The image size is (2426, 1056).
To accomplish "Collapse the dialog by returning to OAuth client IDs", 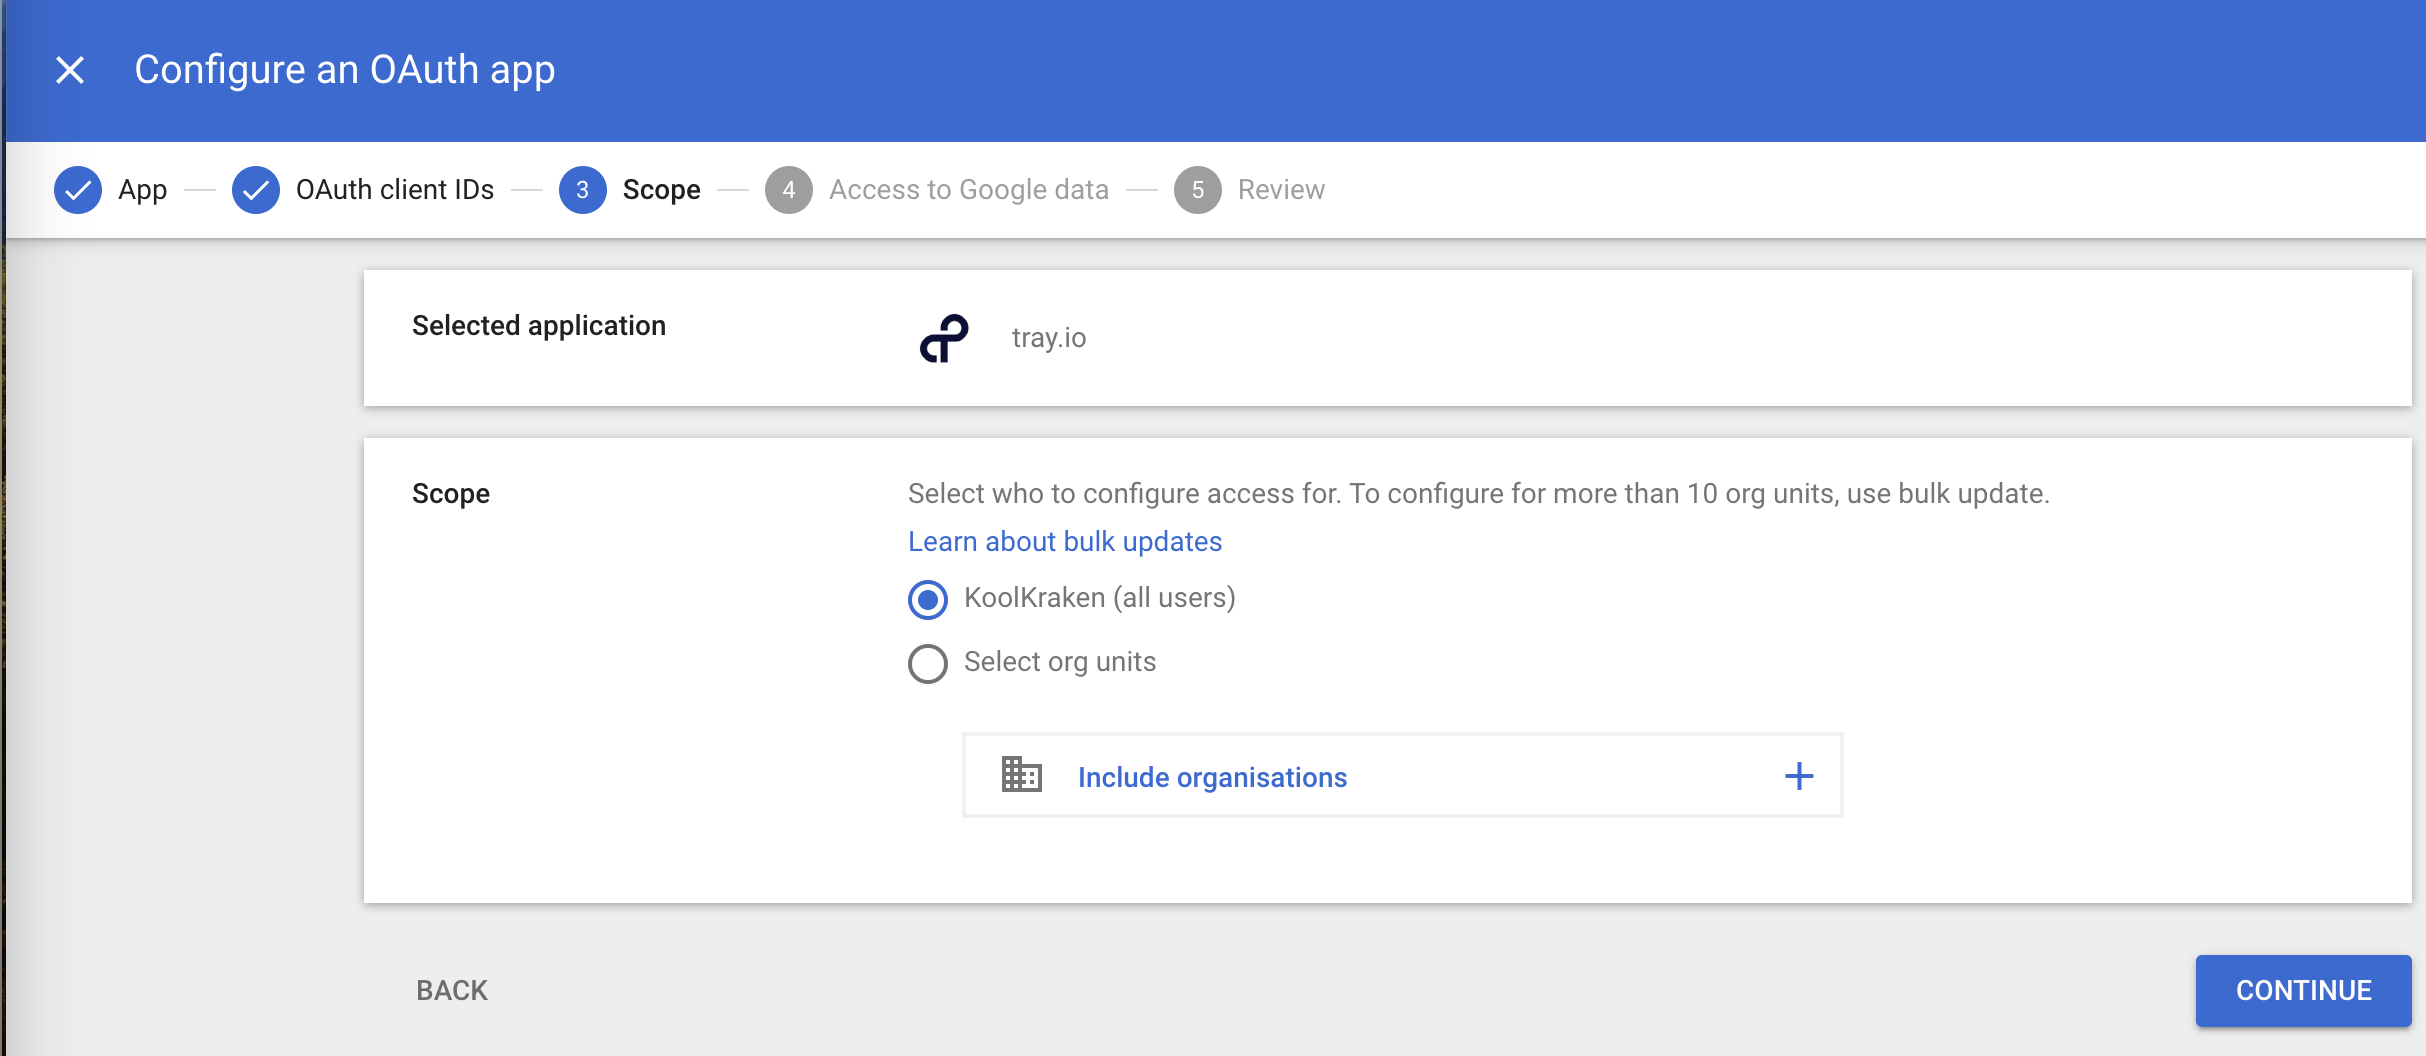I will click(394, 189).
